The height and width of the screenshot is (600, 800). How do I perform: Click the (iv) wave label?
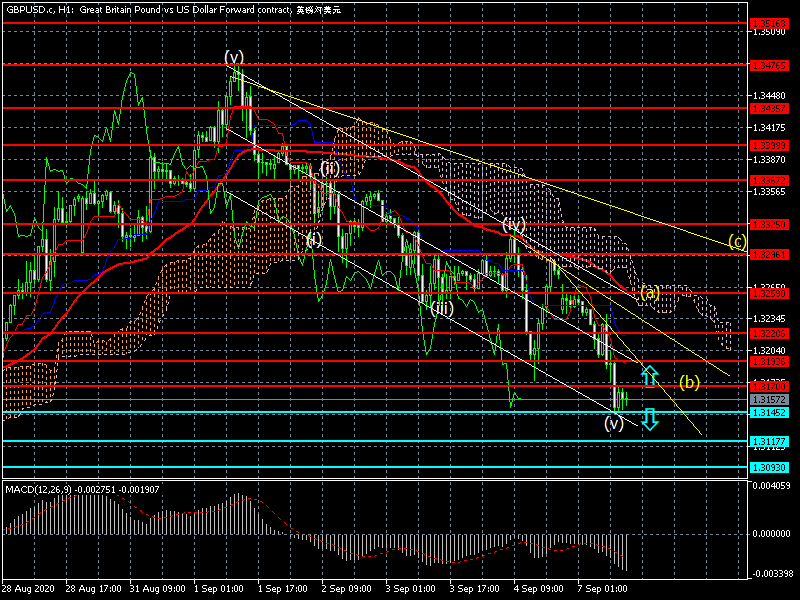tap(514, 224)
